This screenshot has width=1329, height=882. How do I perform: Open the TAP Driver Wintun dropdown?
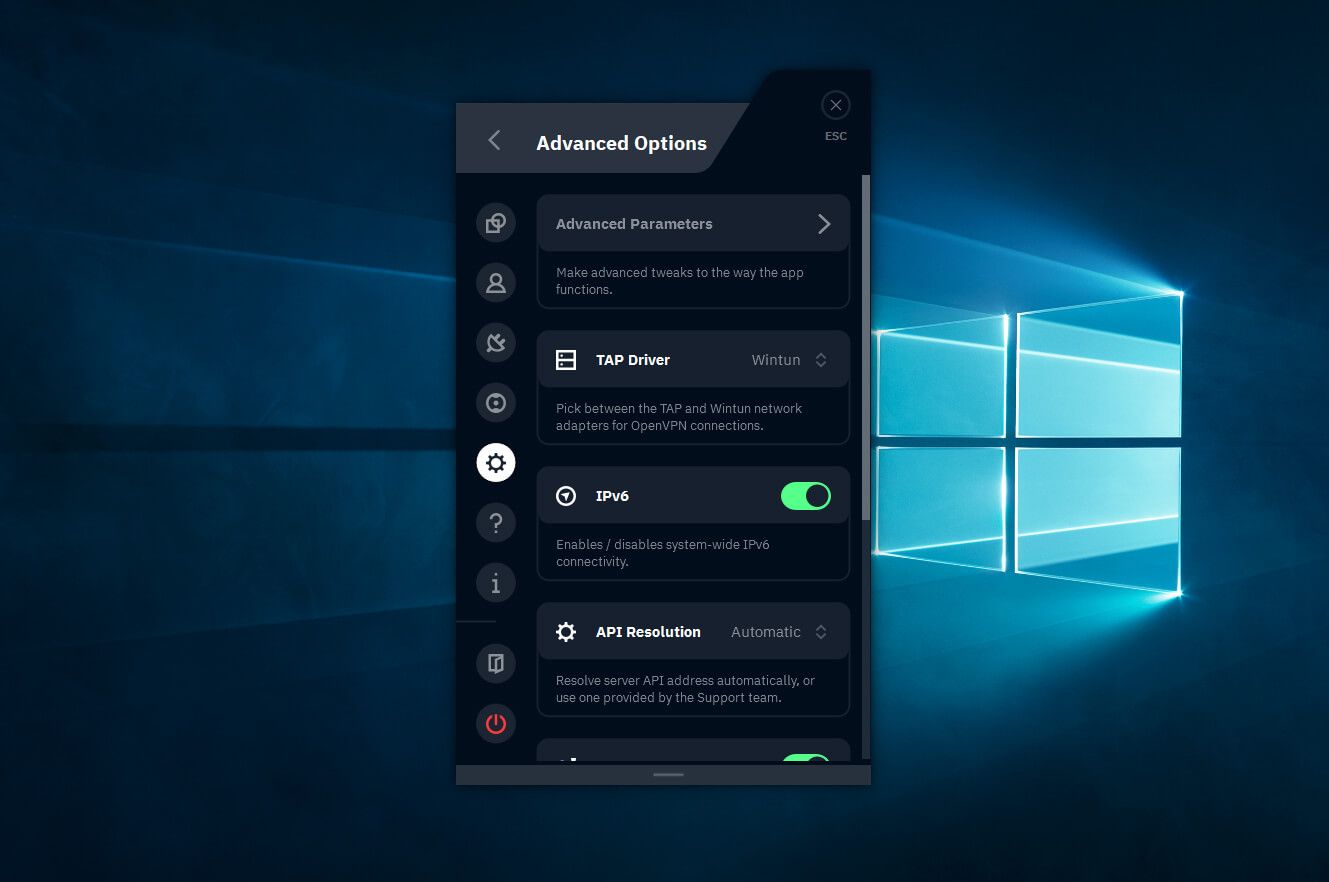tap(790, 360)
